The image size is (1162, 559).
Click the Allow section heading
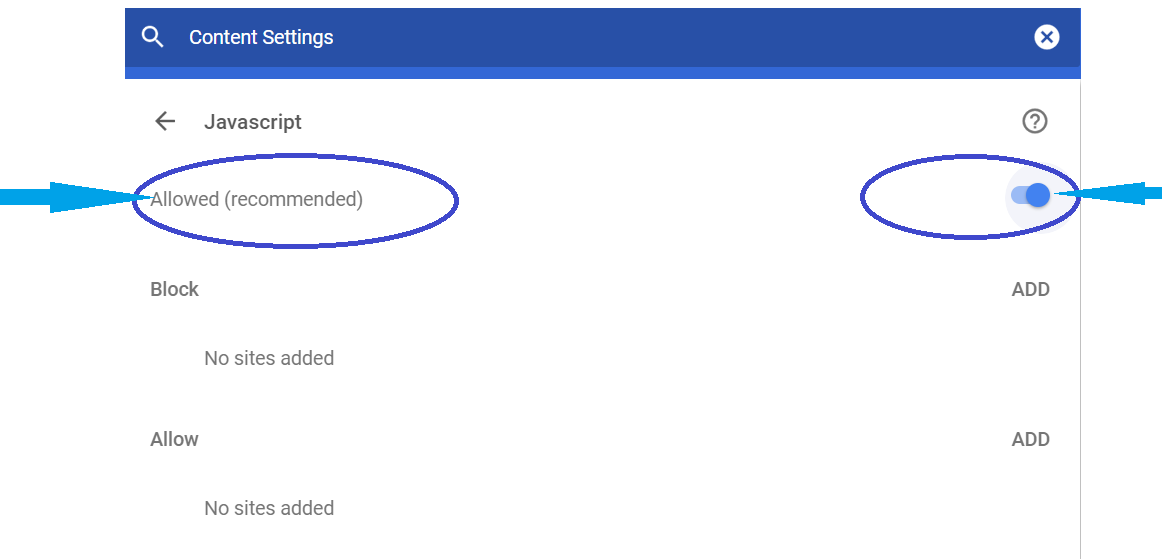(174, 439)
